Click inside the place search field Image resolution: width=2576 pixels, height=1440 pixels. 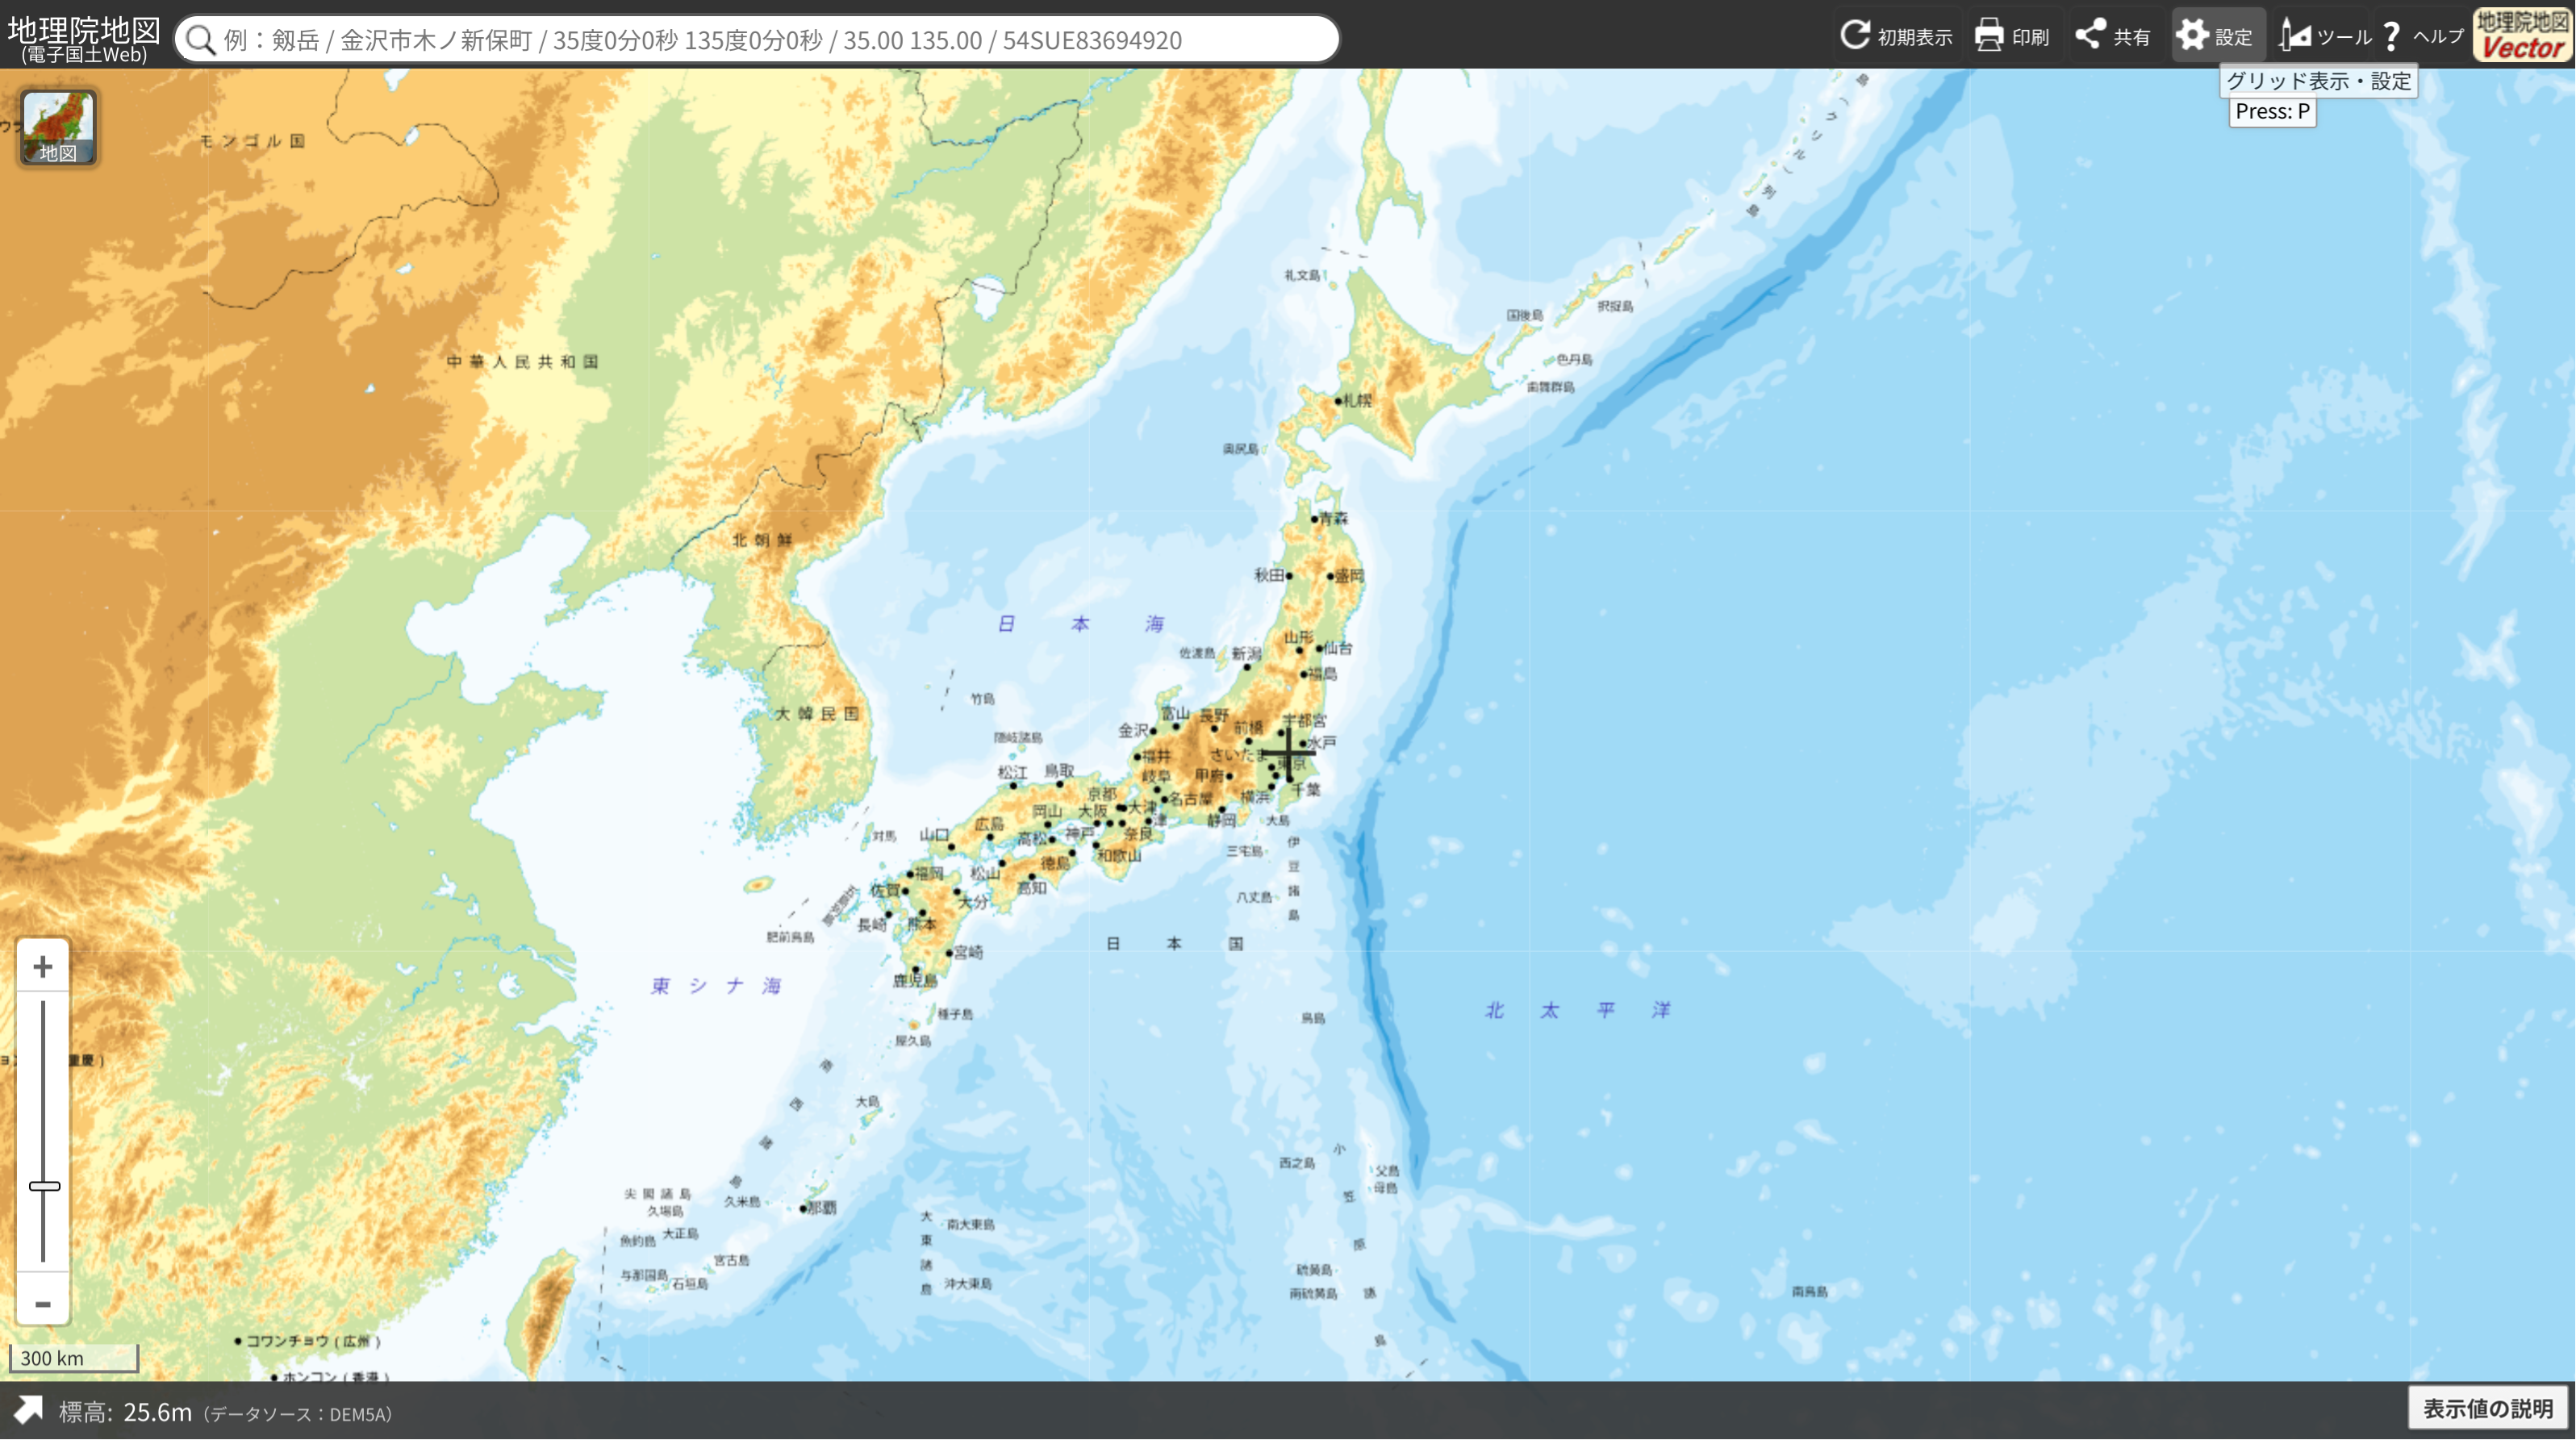[x=760, y=40]
